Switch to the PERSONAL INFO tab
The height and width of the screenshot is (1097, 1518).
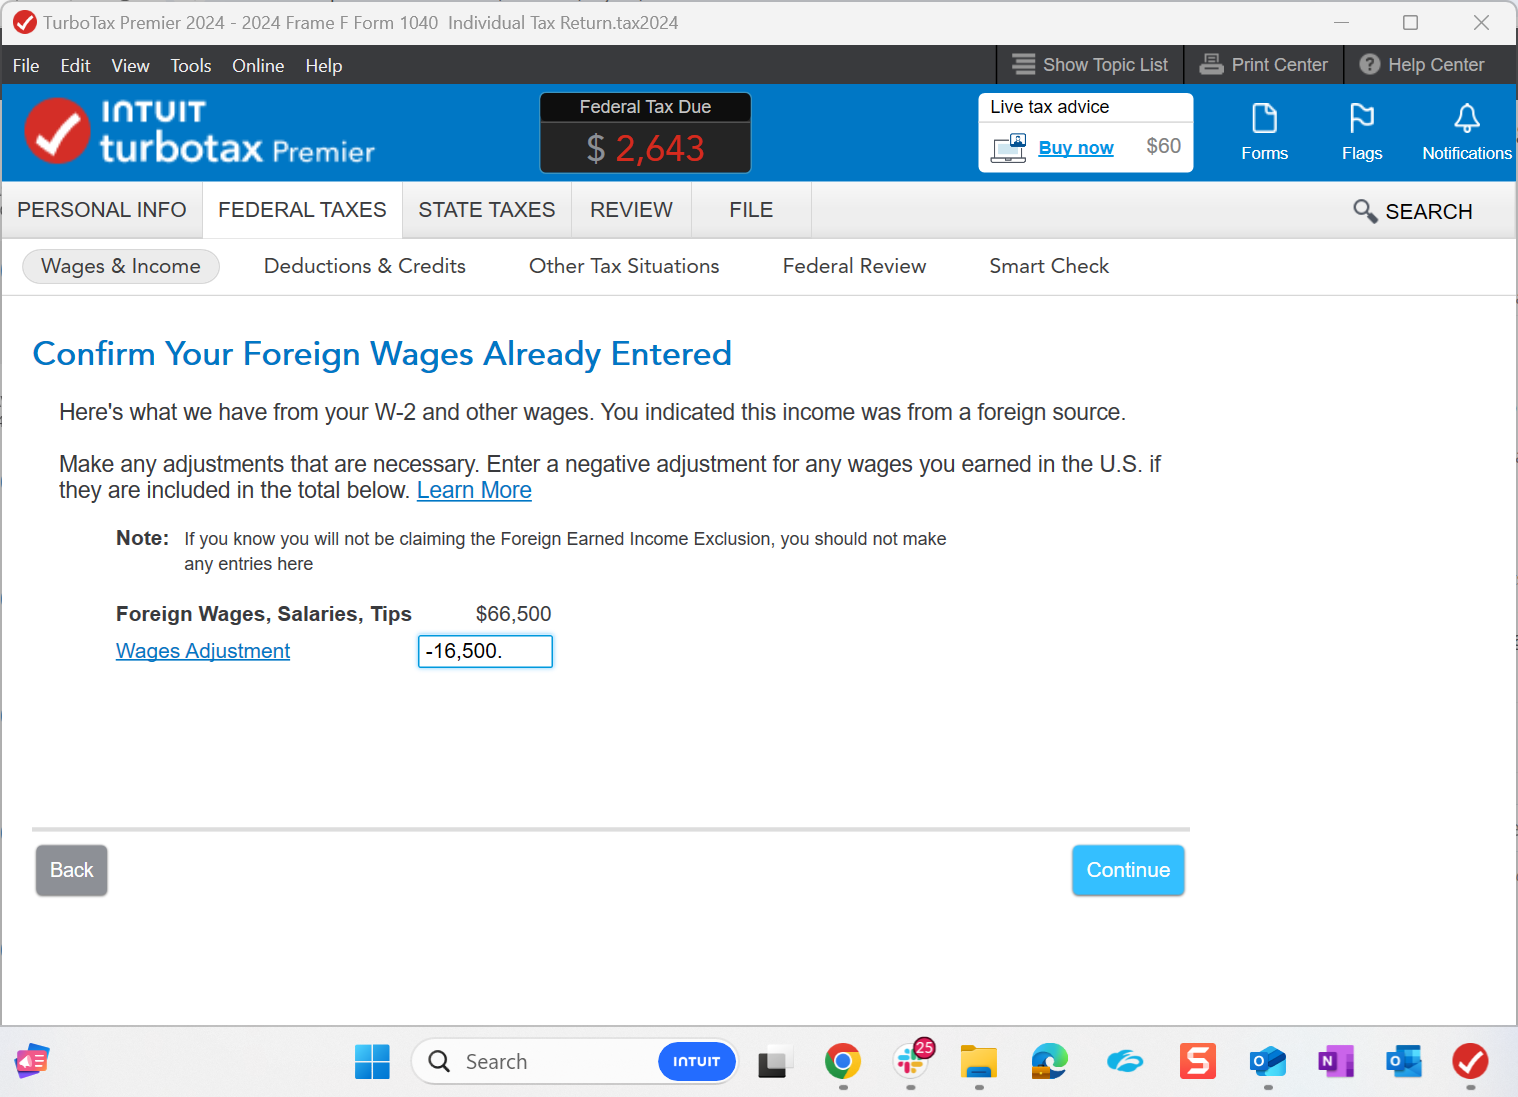(x=102, y=210)
